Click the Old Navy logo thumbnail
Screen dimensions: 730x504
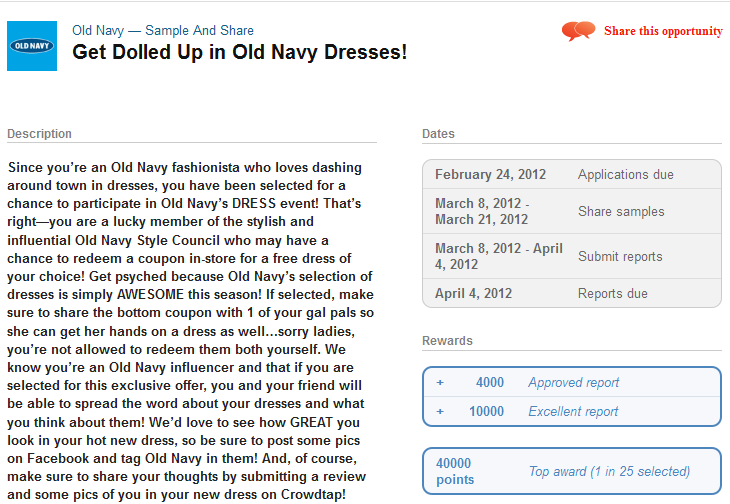coord(32,46)
